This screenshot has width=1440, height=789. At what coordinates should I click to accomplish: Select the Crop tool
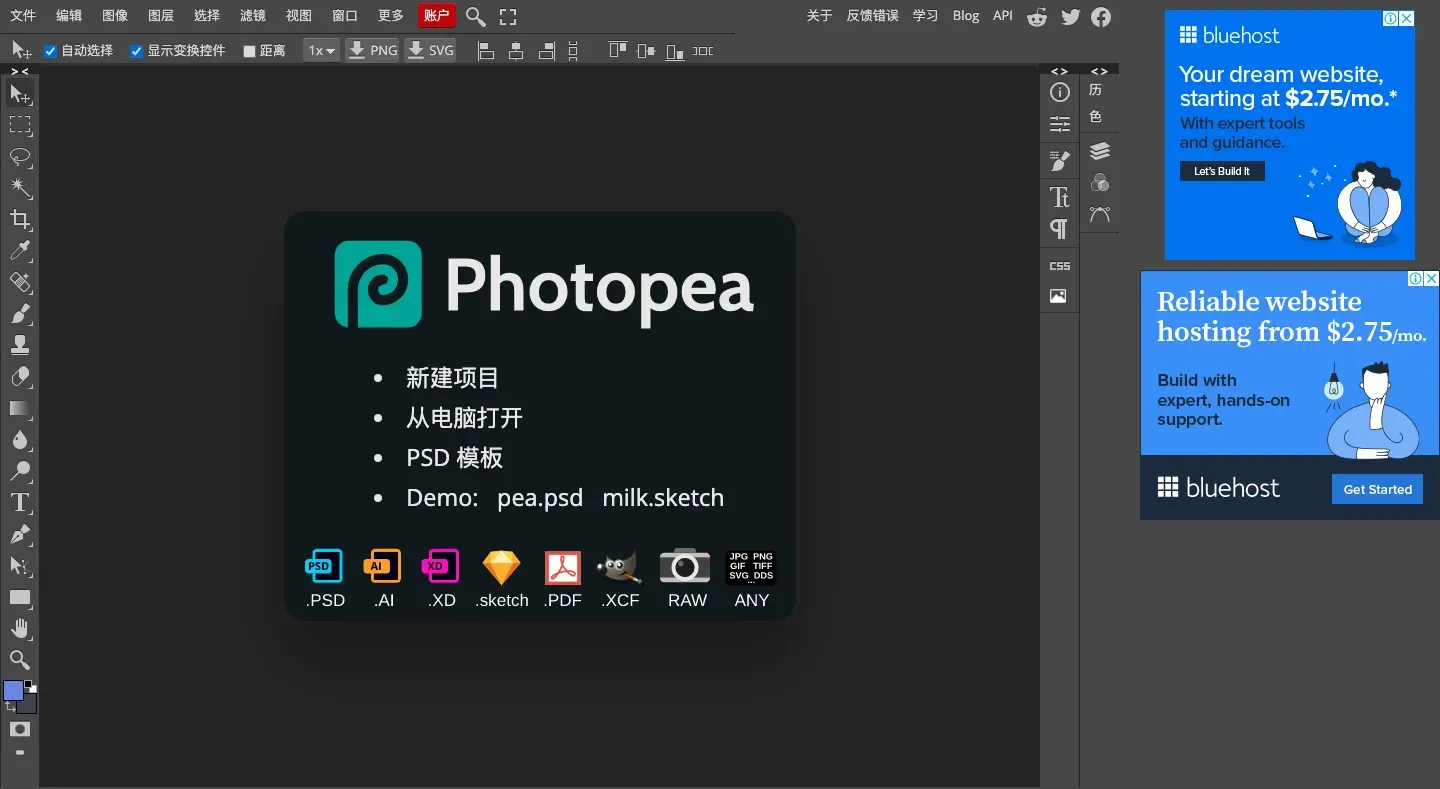(x=20, y=220)
